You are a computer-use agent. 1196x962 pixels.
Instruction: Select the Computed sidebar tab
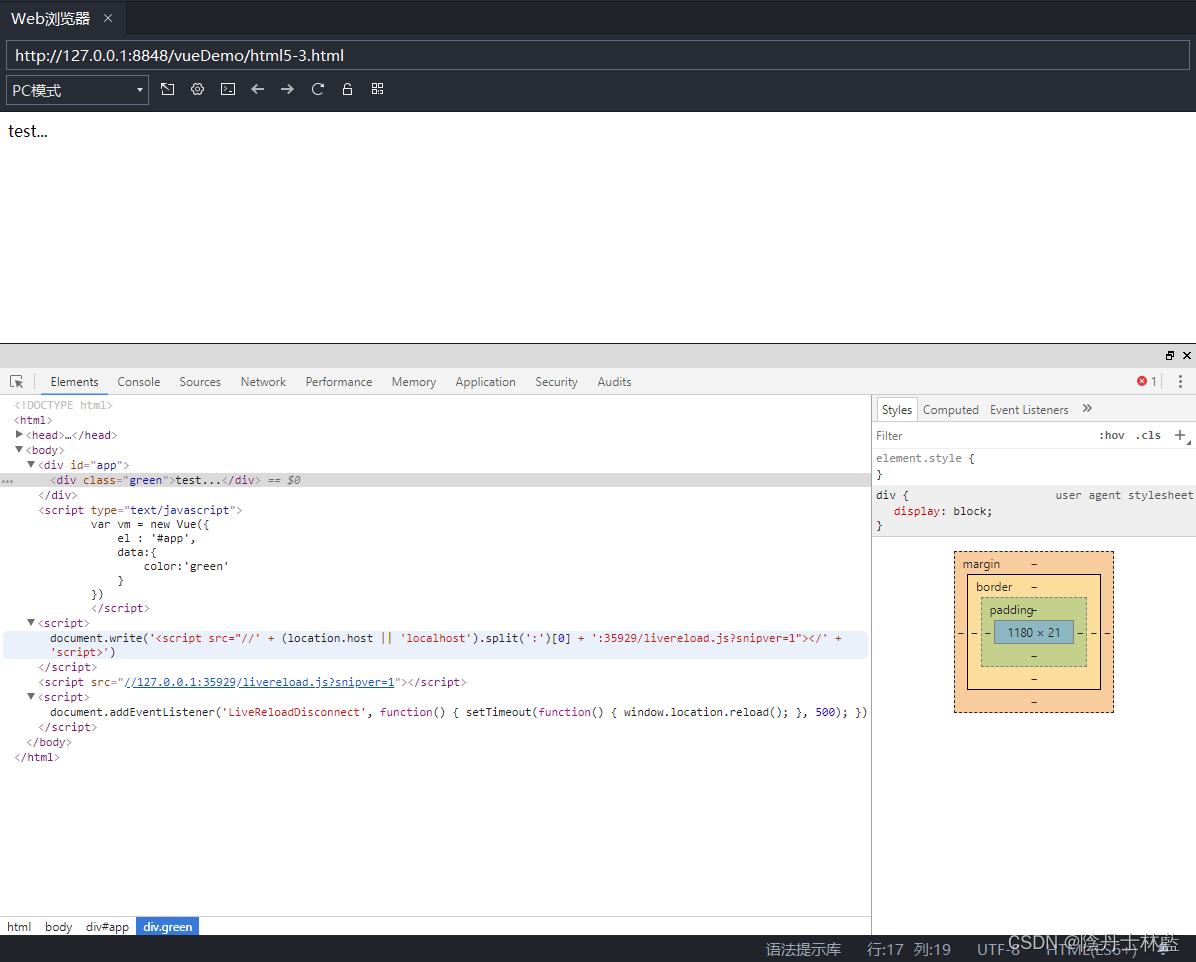(950, 410)
